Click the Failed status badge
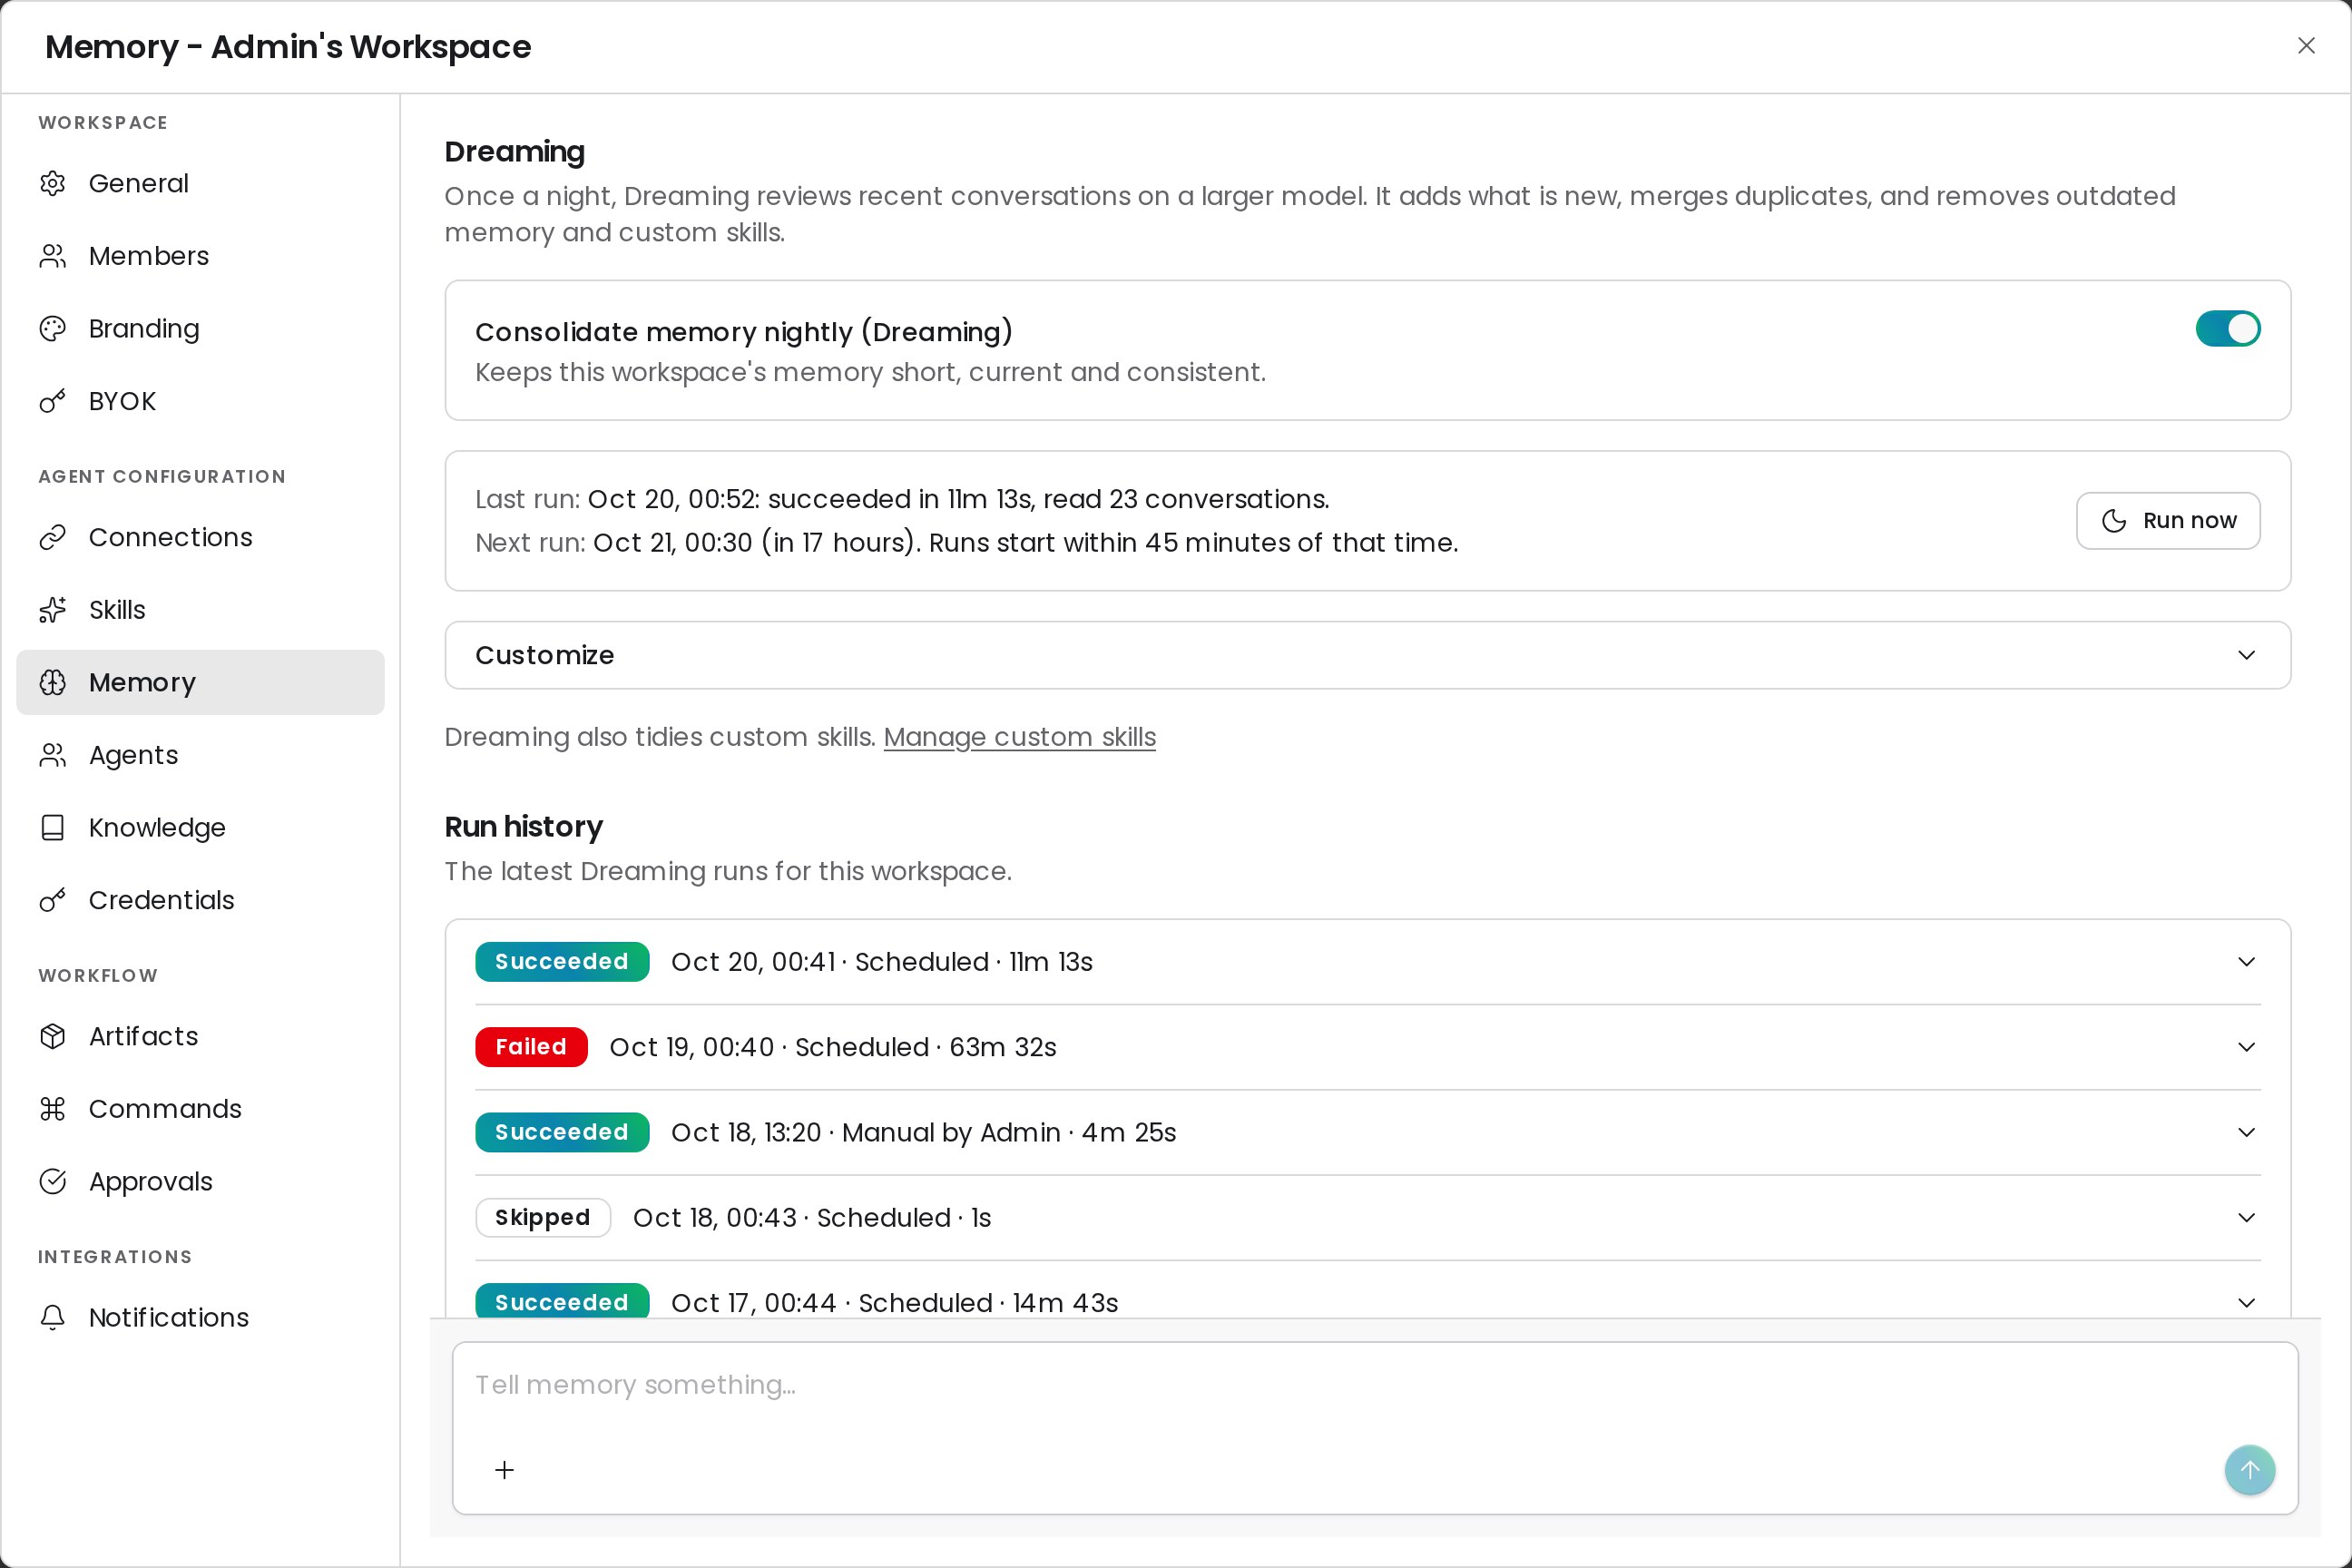Image resolution: width=2352 pixels, height=1568 pixels. click(531, 1047)
